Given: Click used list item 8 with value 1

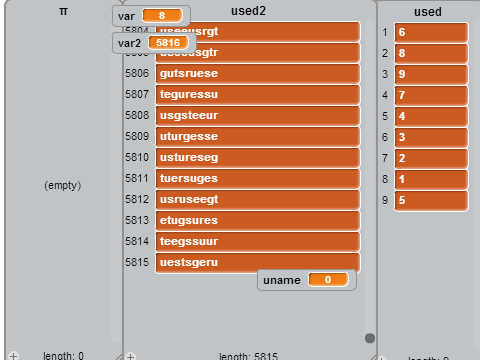Looking at the screenshot, I should 431,180.
